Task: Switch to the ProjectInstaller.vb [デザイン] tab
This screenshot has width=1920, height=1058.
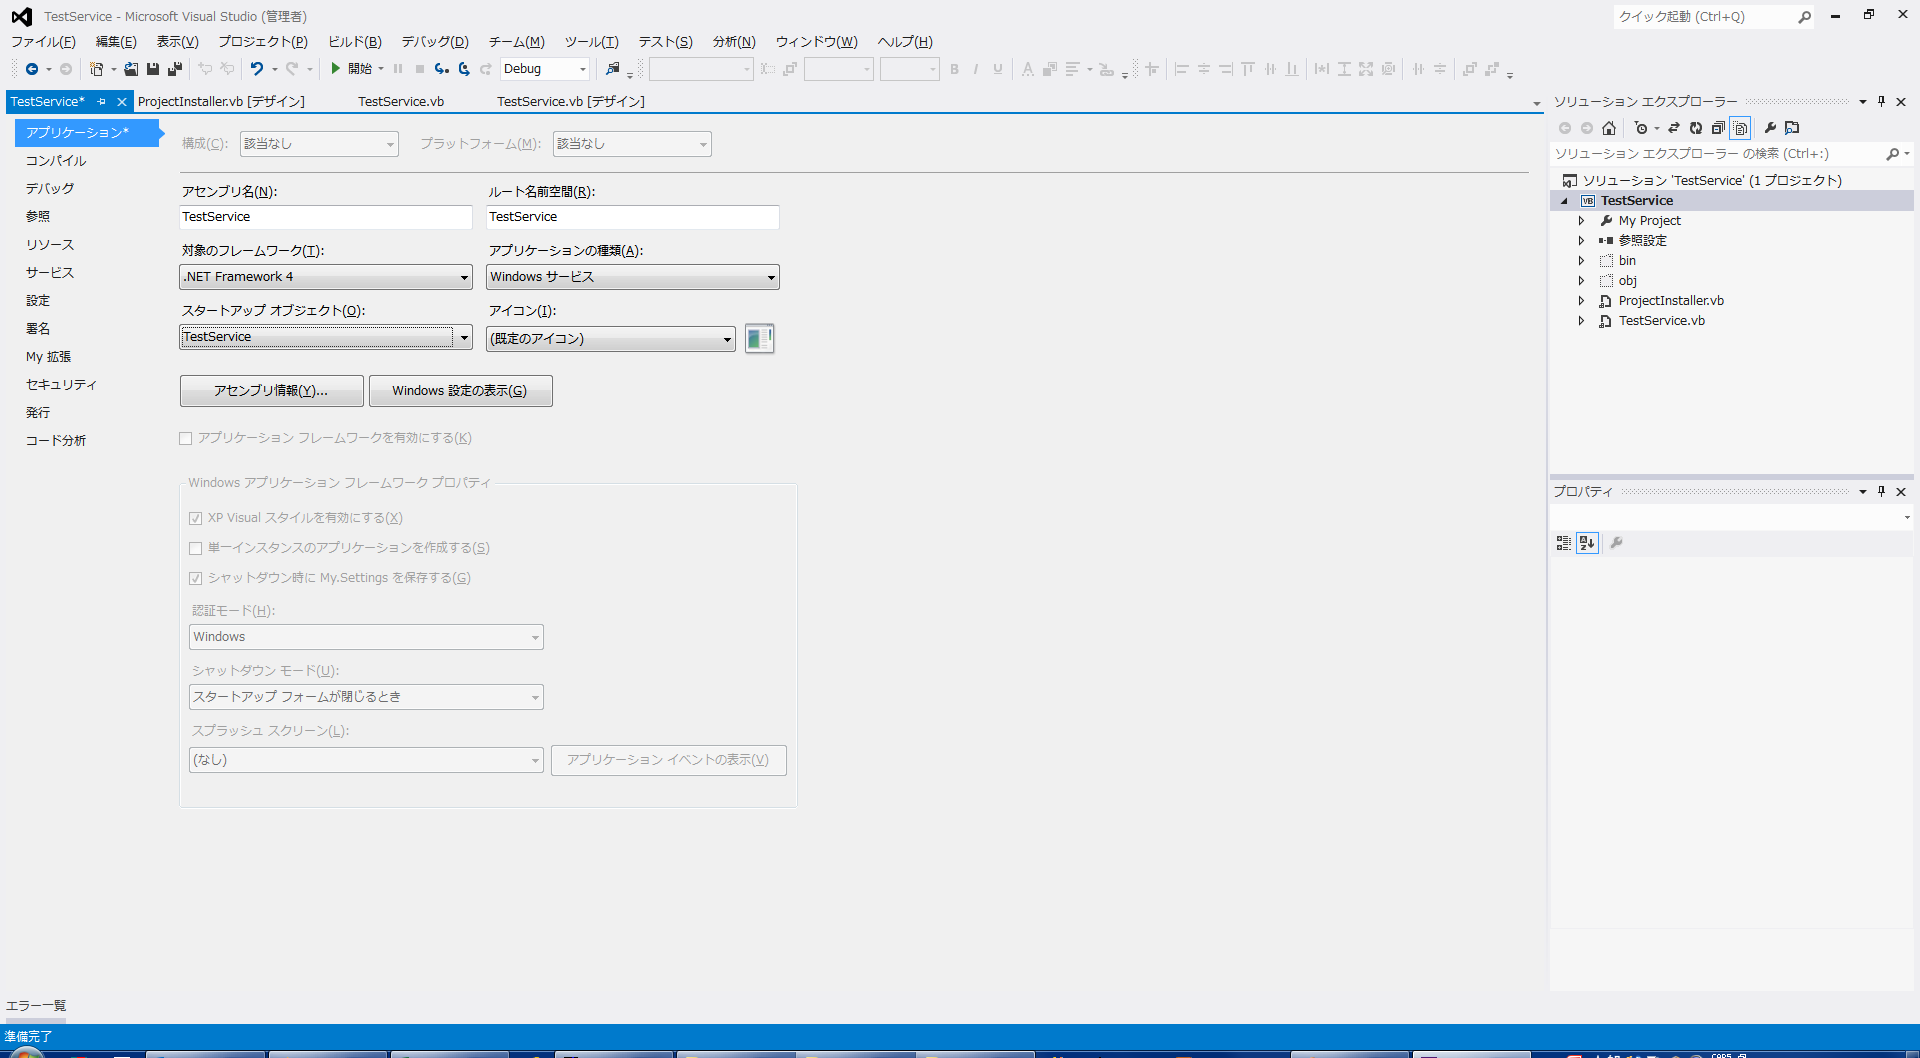Action: click(x=221, y=102)
